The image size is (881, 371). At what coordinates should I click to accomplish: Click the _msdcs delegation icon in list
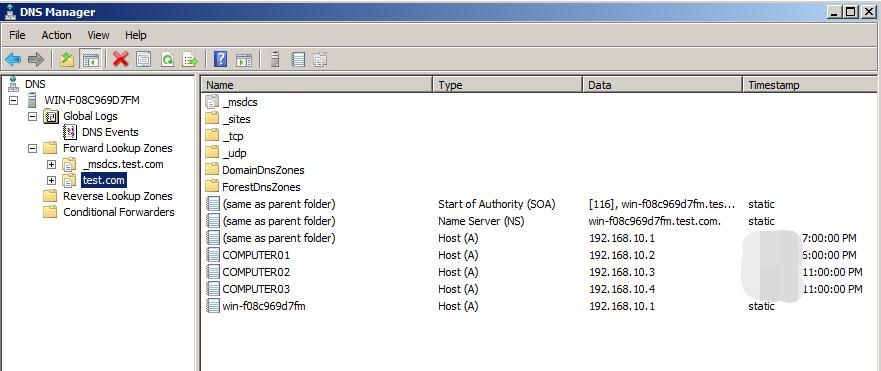[212, 102]
